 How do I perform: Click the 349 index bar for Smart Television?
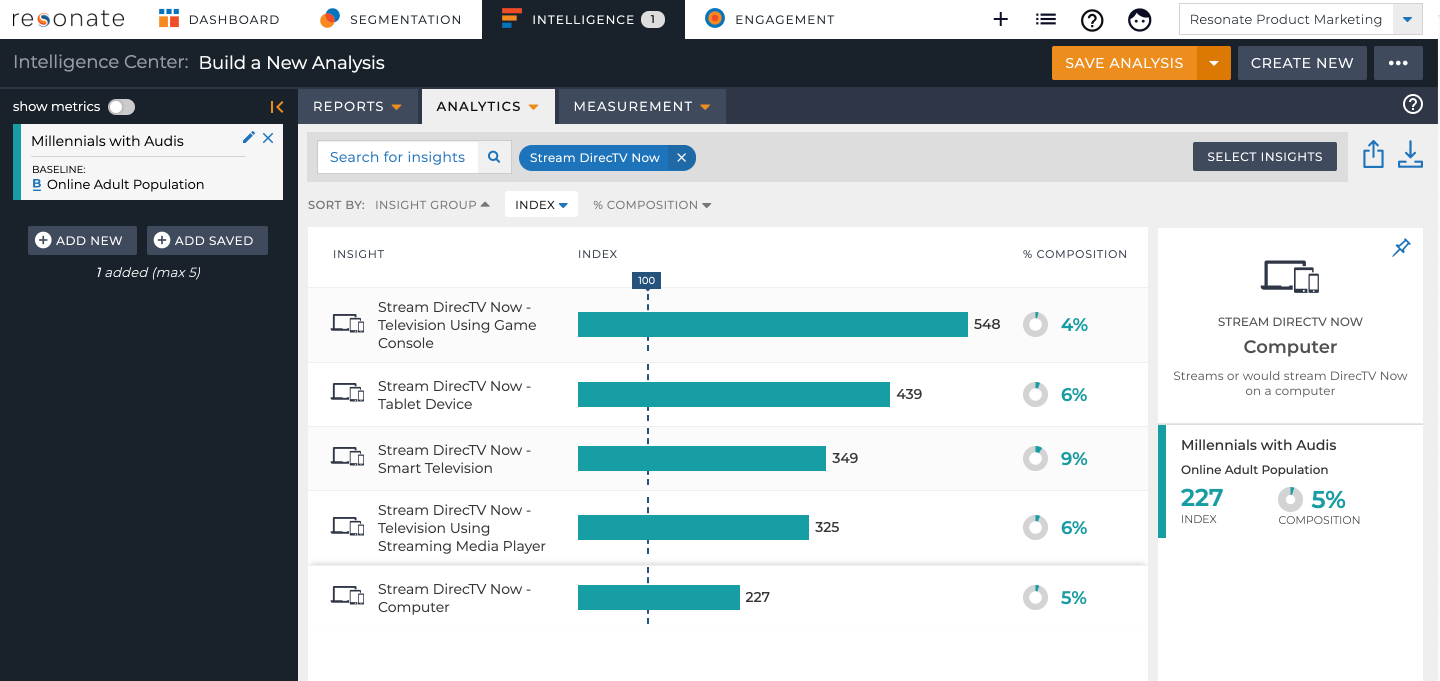pos(702,459)
